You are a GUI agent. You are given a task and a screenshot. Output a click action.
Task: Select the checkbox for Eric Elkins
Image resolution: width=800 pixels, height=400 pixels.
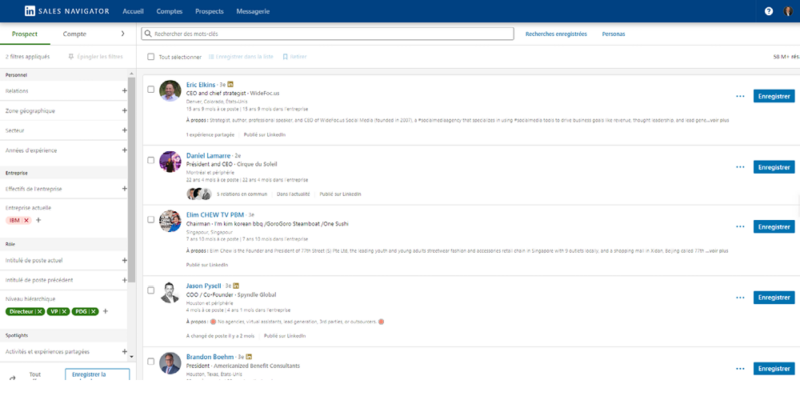(x=151, y=89)
